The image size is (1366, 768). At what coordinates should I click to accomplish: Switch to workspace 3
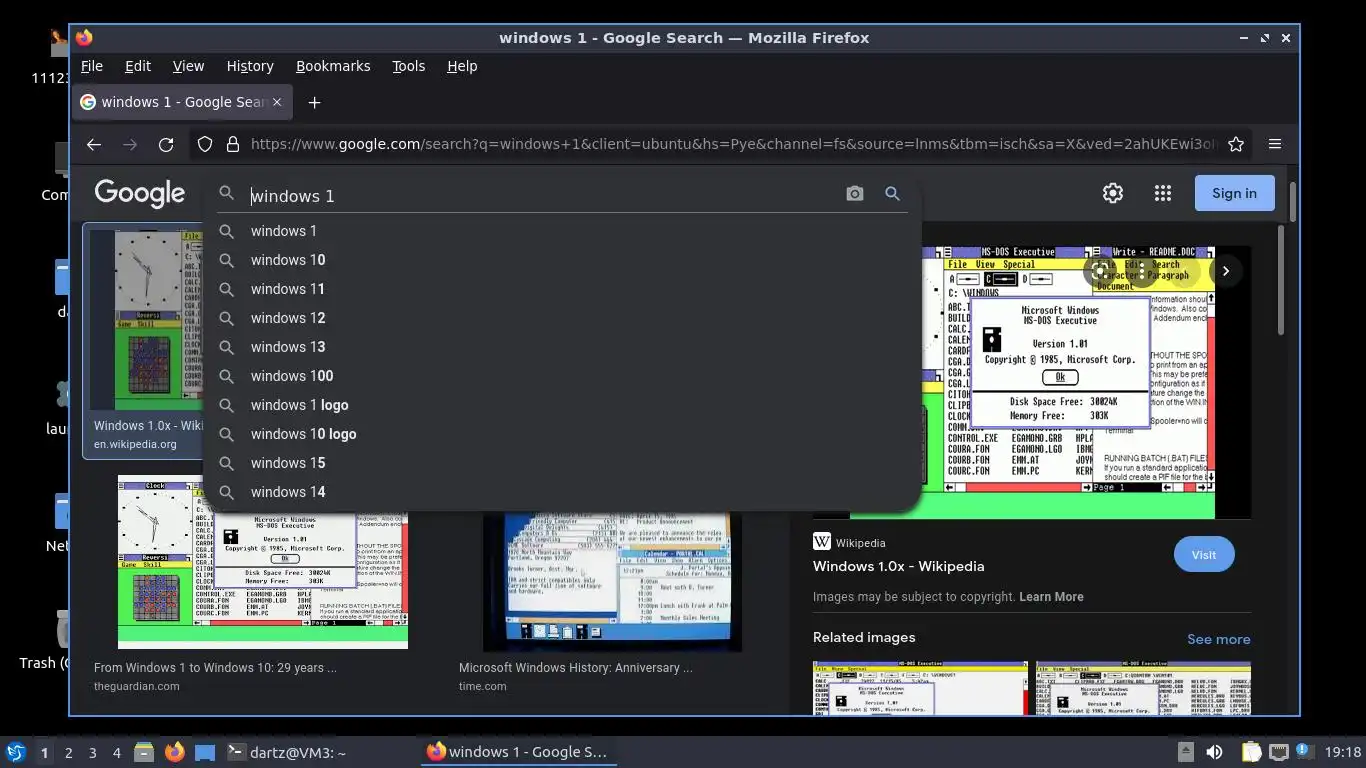tap(92, 752)
